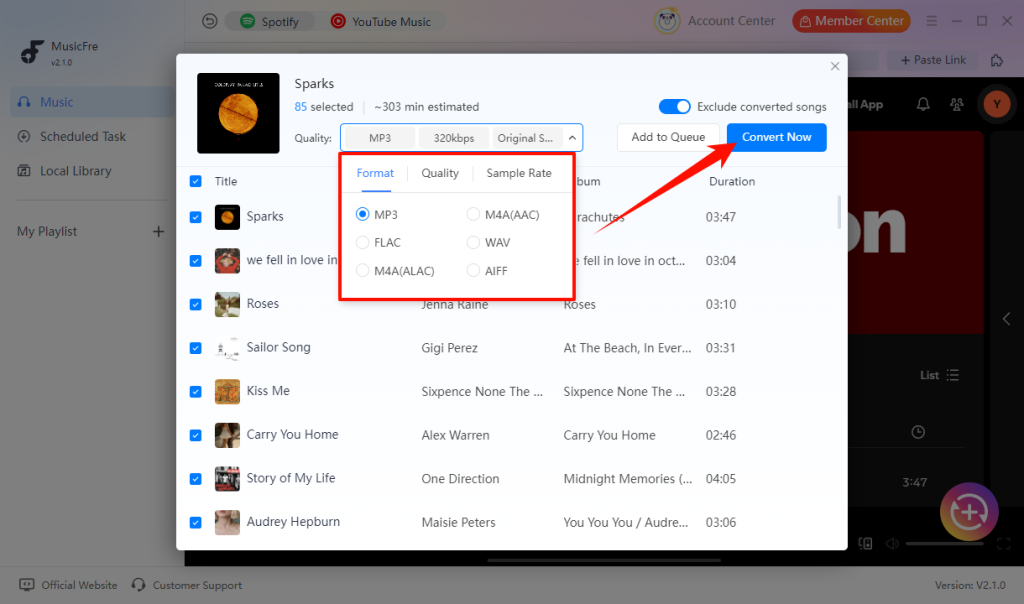This screenshot has width=1024, height=604.
Task: Choose the AIFF format radio button
Action: (x=473, y=270)
